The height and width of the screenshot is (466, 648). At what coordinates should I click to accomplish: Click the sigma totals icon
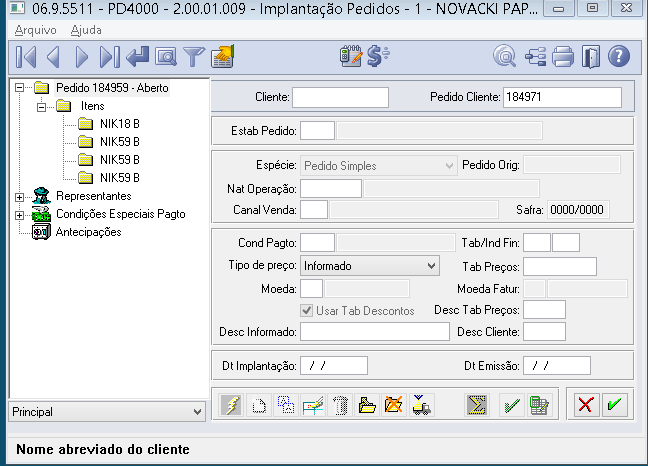click(476, 405)
